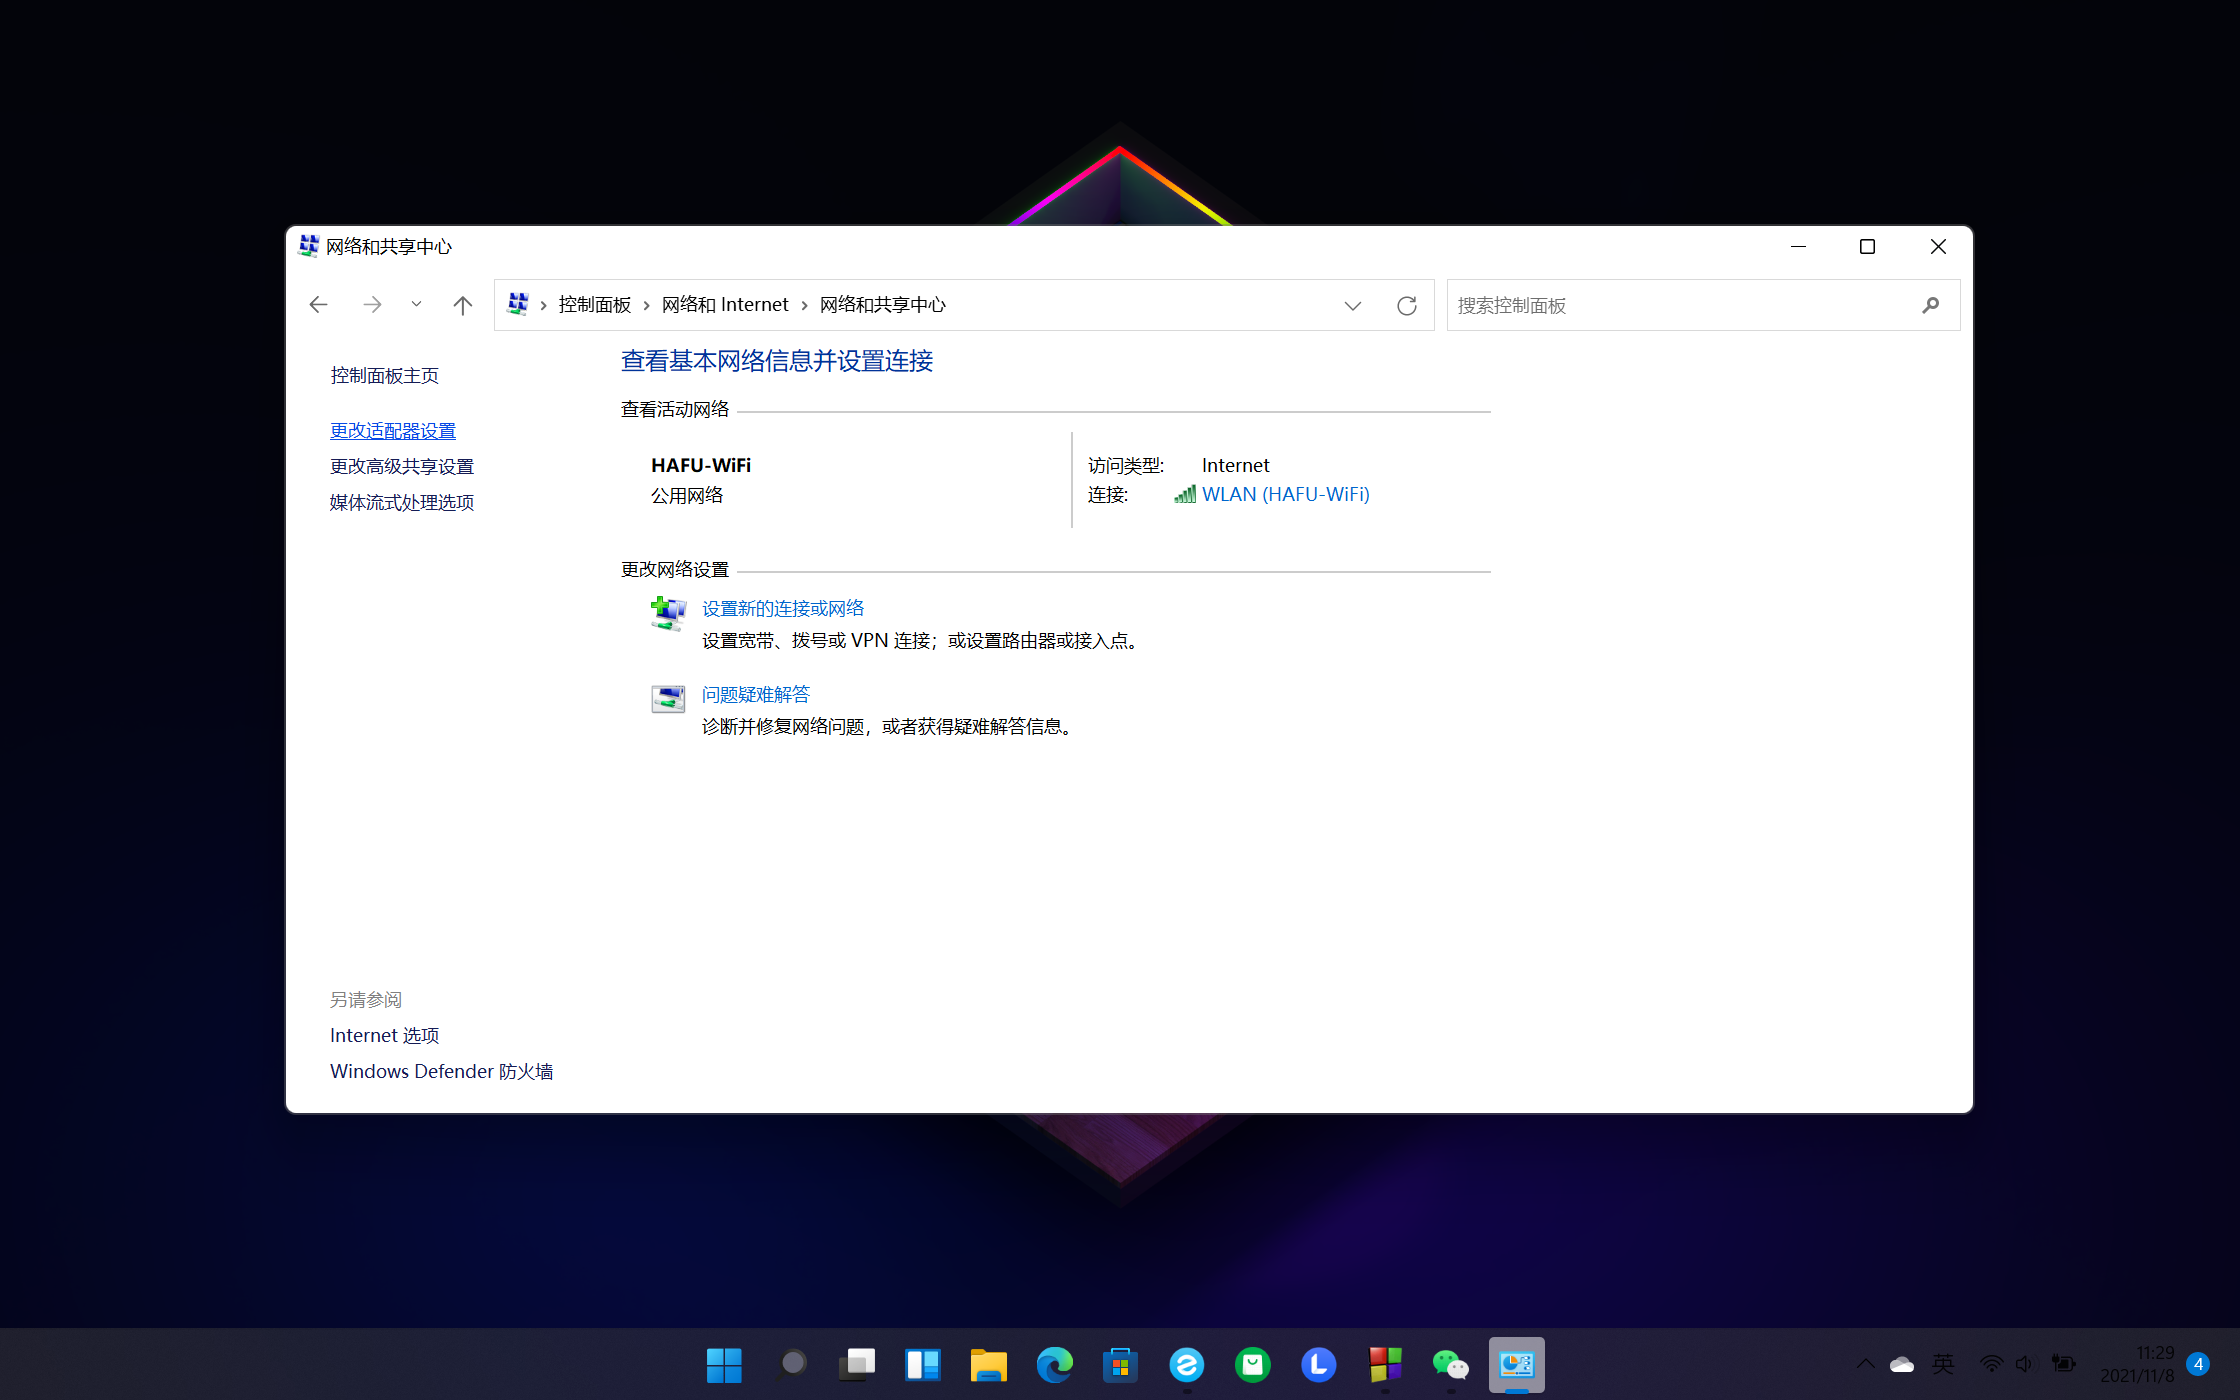Open WLAN (HAFU-WiFi) connection link

1285,494
